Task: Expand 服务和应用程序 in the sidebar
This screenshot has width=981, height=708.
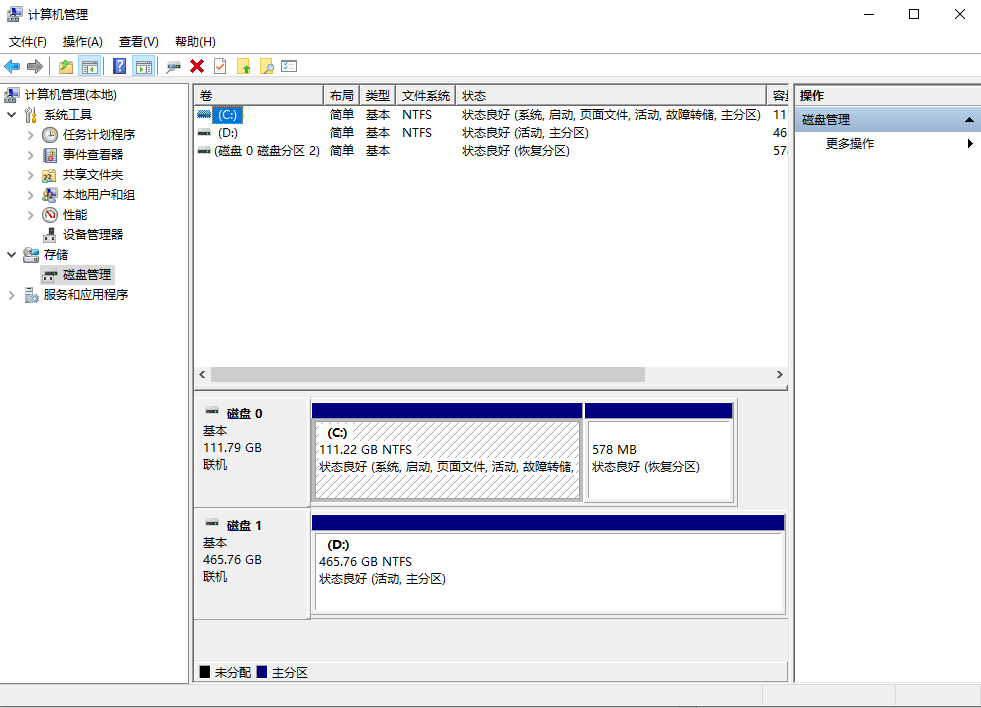Action: (10, 294)
